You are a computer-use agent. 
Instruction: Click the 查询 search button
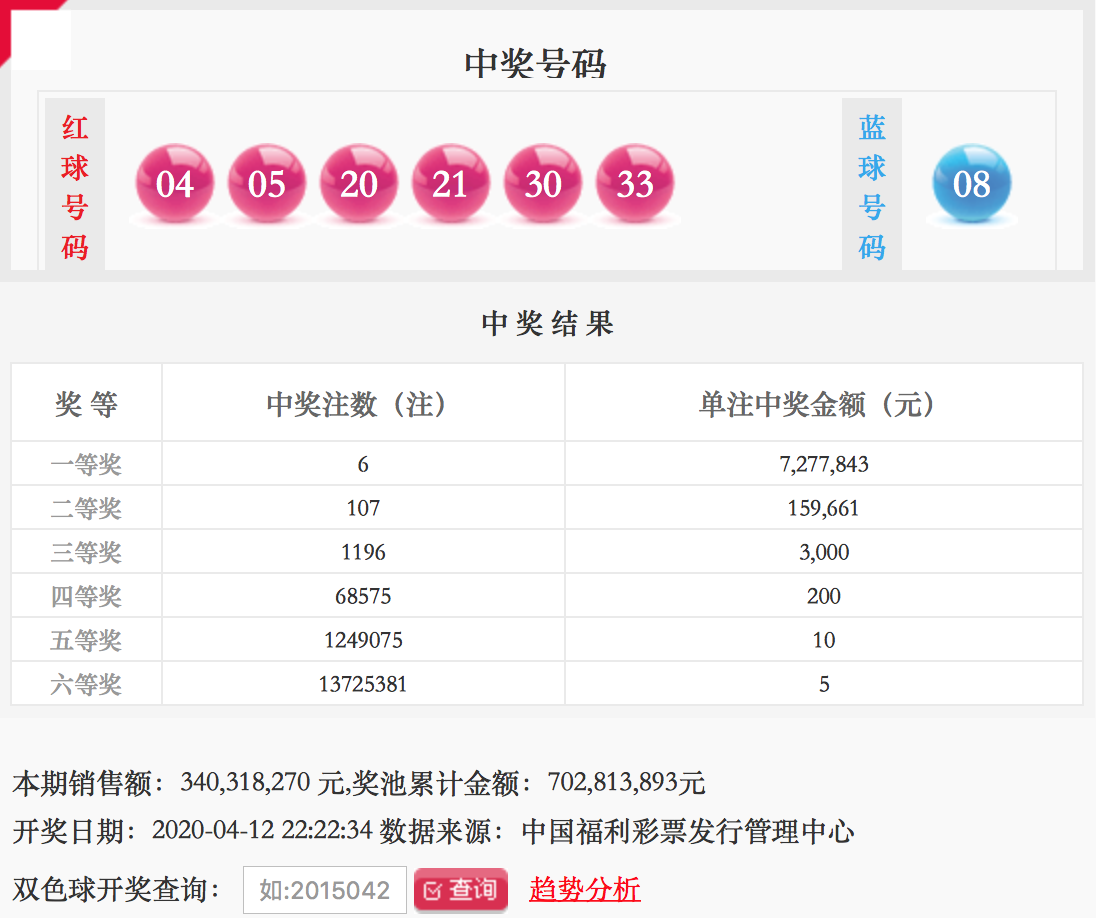pyautogui.click(x=461, y=889)
